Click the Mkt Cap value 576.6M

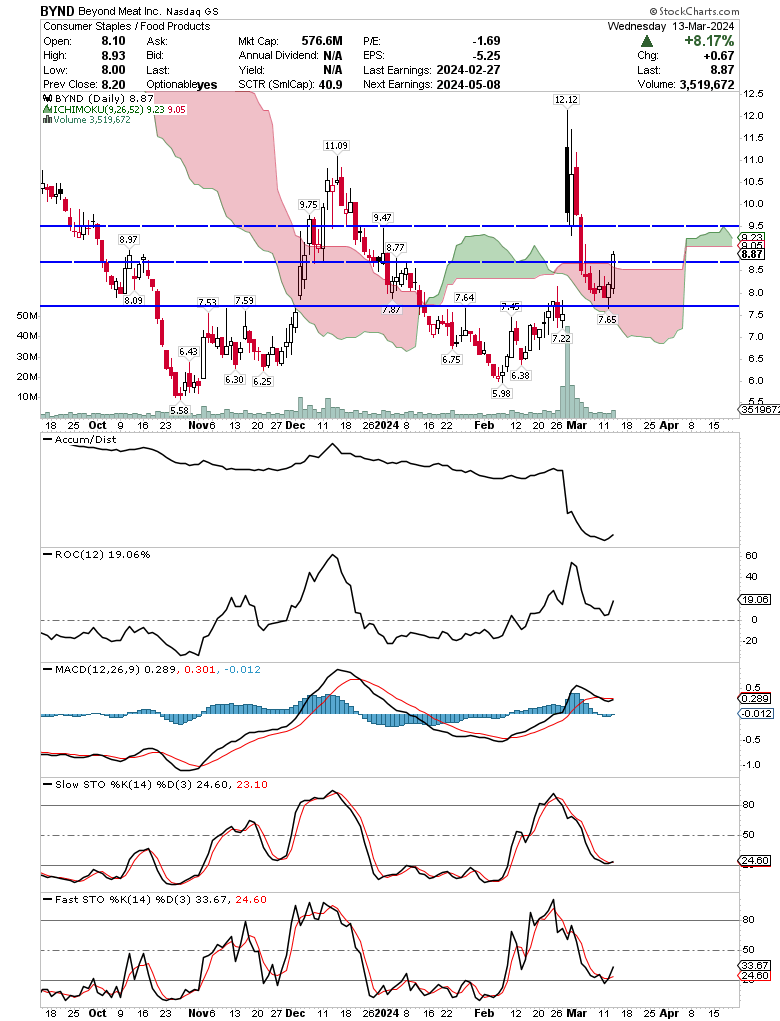tap(322, 40)
